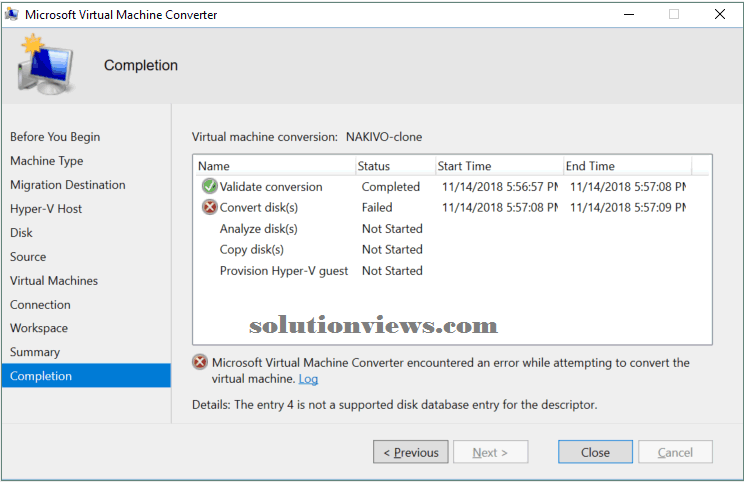Click the Microsoft Virtual Machine Converter title bar icon

(x=12, y=14)
